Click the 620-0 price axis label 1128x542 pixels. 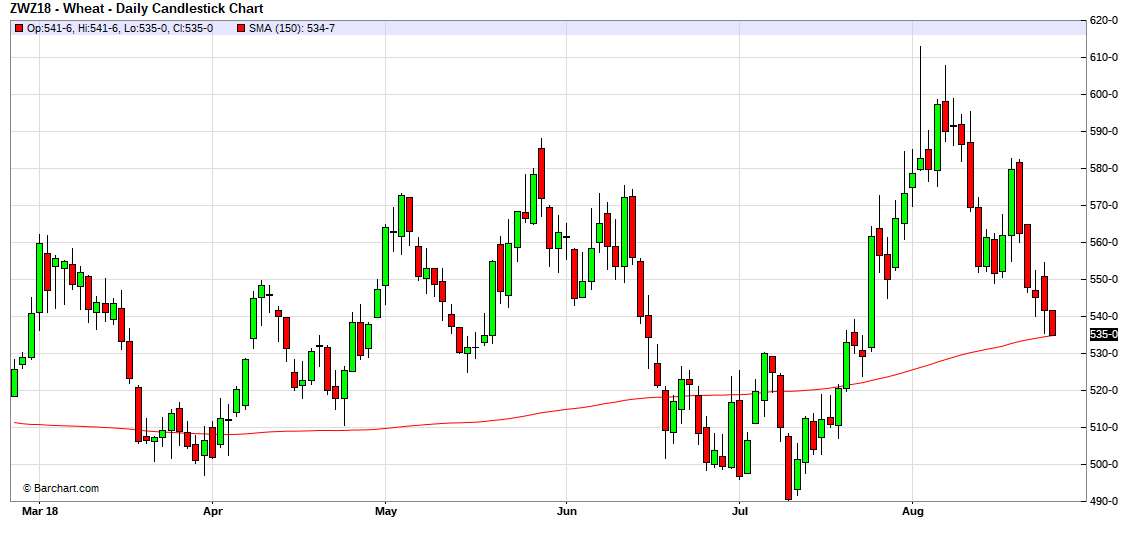1104,20
